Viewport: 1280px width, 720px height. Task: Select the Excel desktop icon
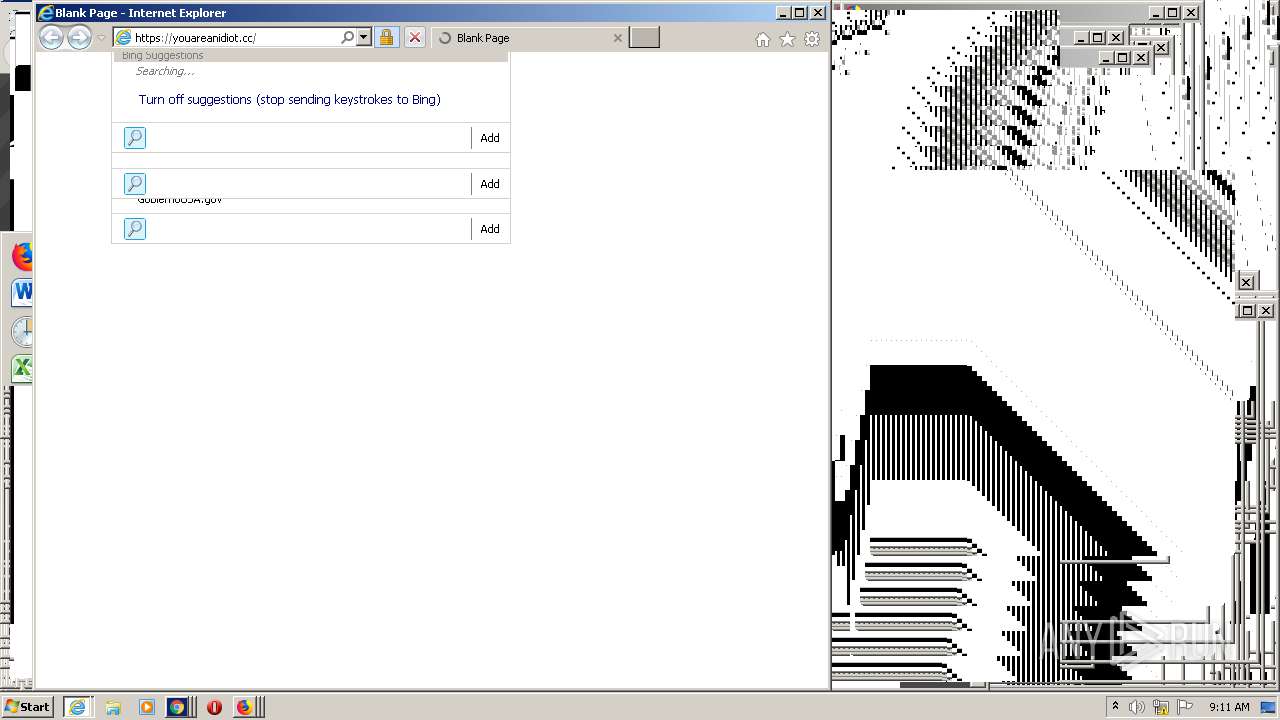coord(22,367)
